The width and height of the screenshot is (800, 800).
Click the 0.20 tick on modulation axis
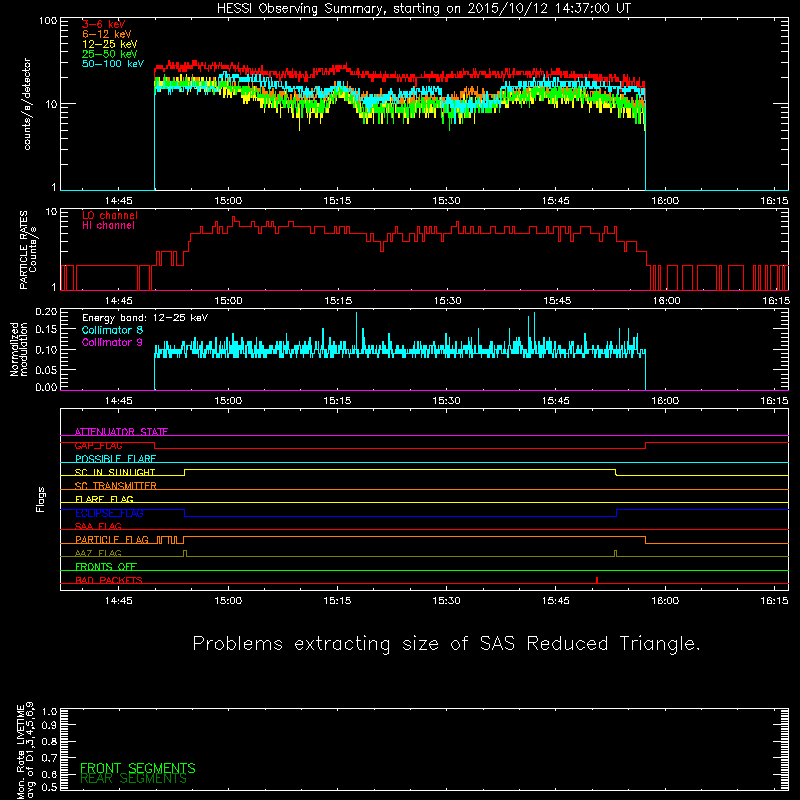point(46,312)
